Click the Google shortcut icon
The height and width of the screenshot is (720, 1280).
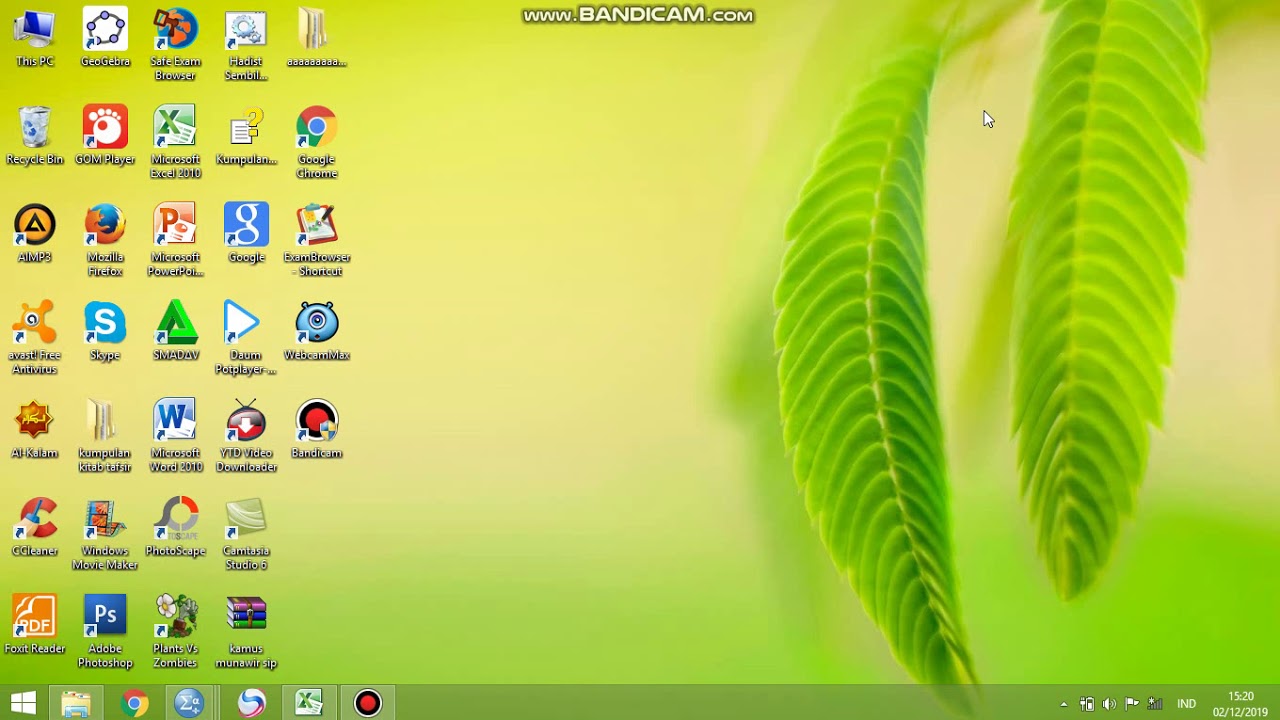click(246, 234)
